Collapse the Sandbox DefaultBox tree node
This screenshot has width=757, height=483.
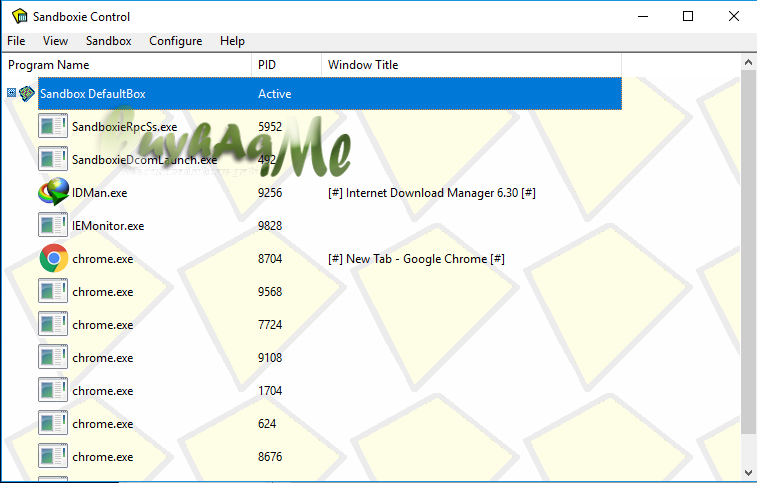pos(12,92)
